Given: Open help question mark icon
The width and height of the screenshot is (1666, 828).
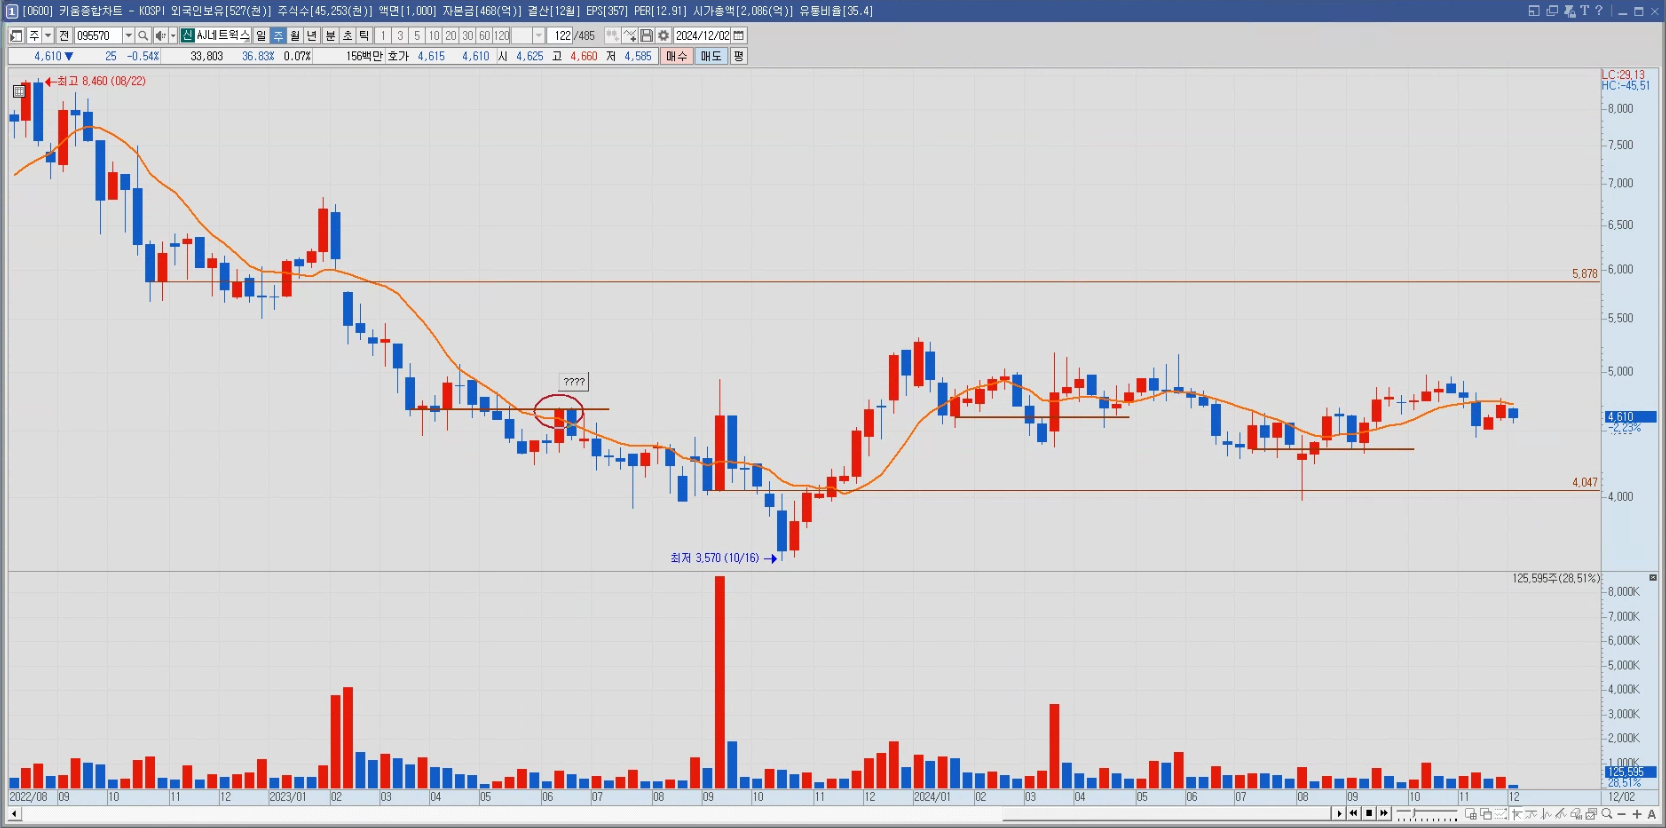Looking at the screenshot, I should pyautogui.click(x=1599, y=11).
